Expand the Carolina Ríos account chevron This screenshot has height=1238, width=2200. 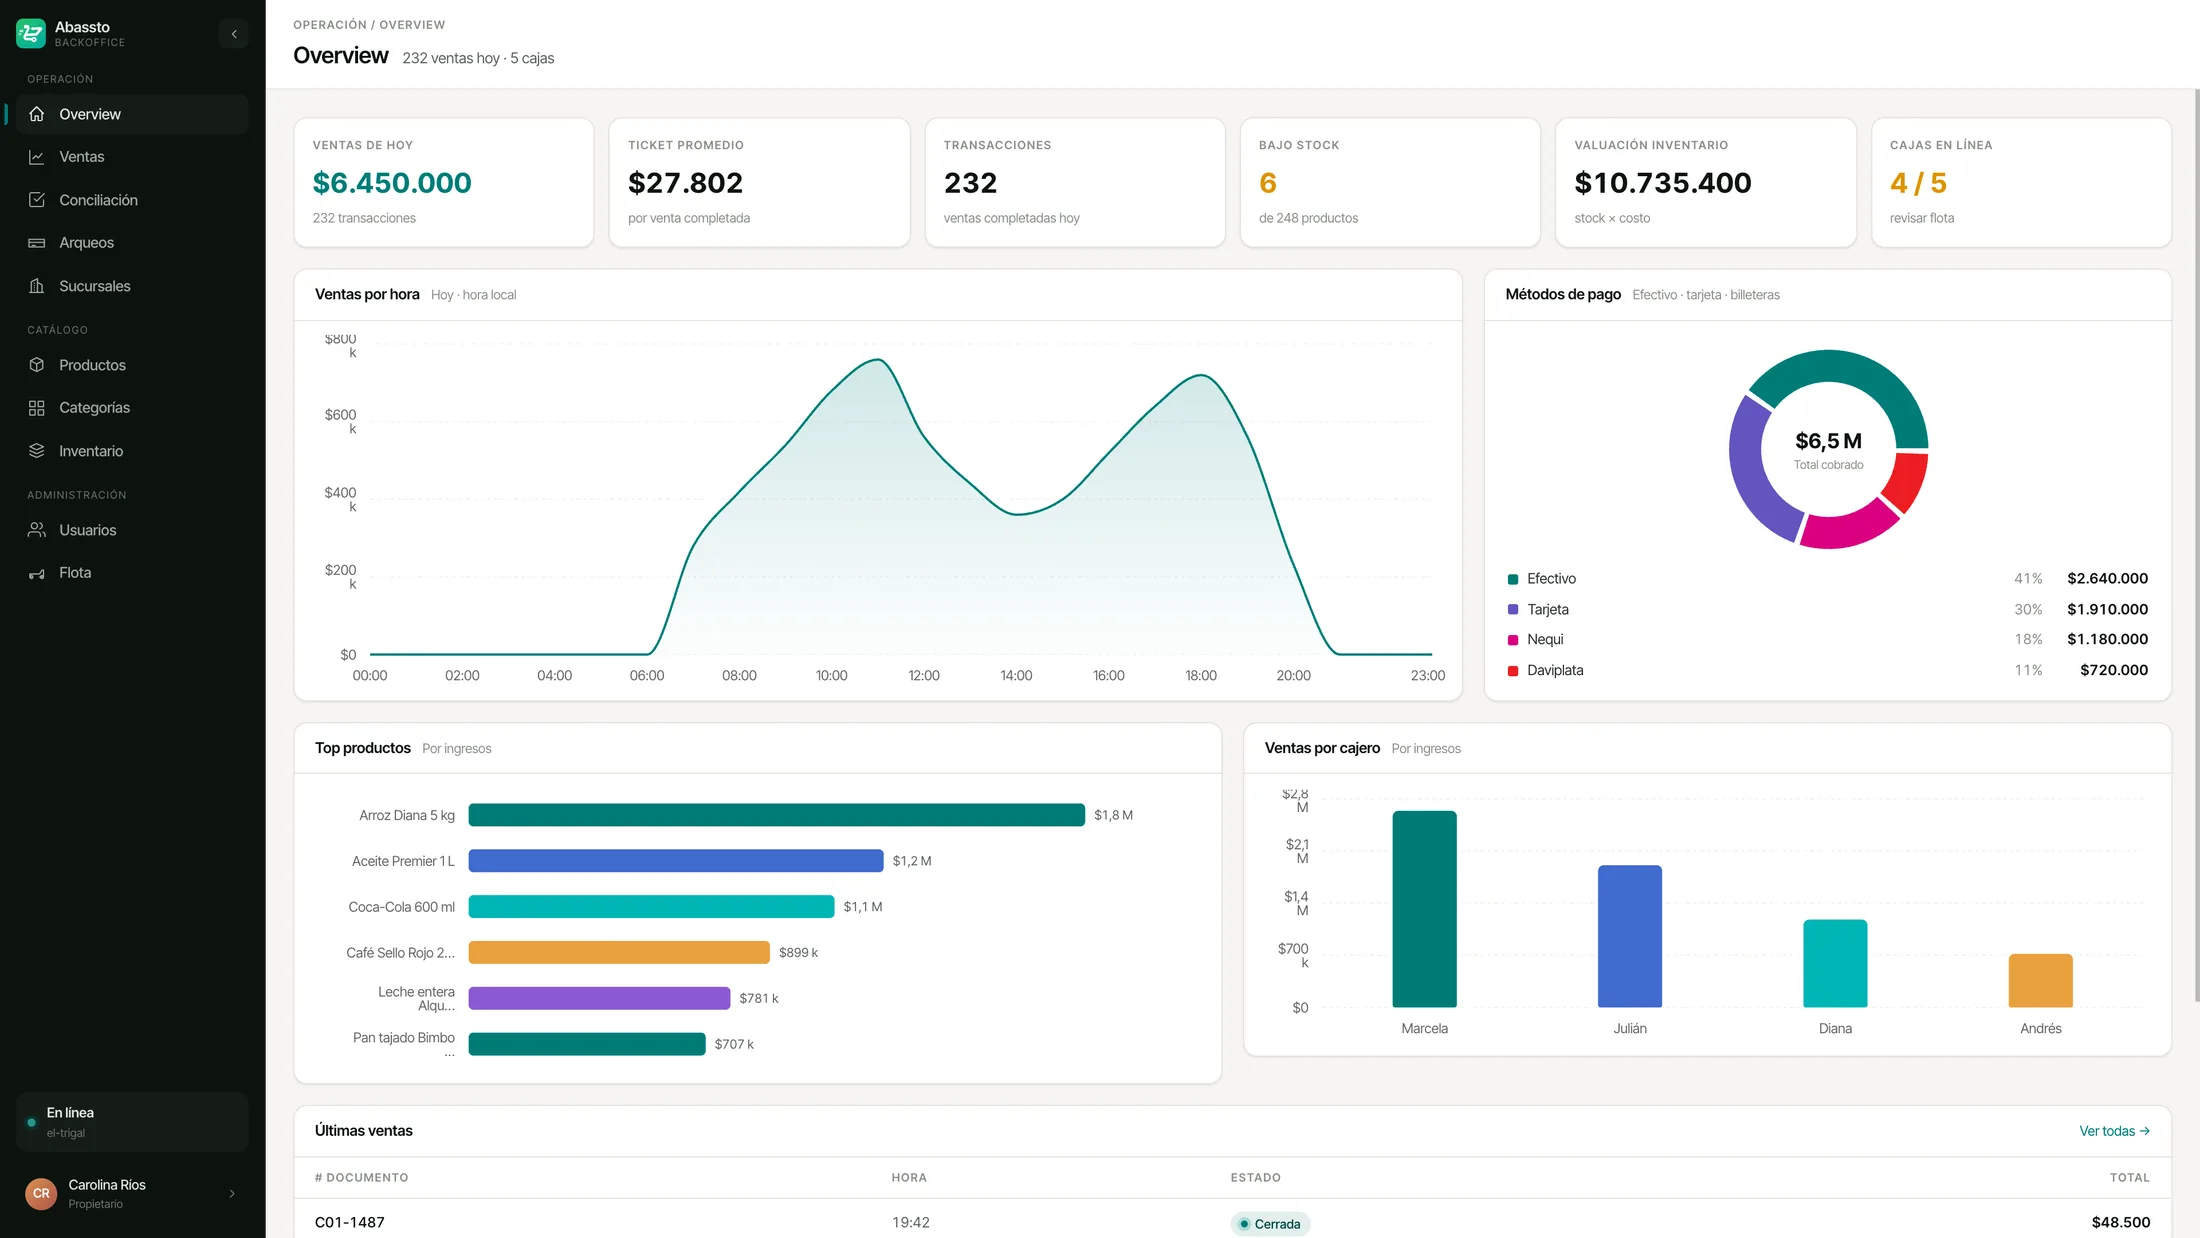click(232, 1193)
